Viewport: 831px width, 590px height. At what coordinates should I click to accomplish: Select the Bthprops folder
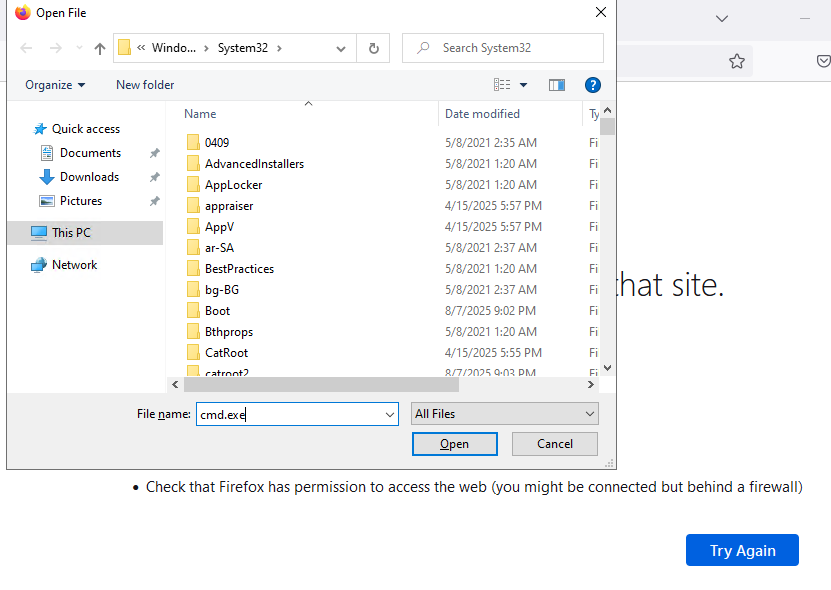click(229, 332)
